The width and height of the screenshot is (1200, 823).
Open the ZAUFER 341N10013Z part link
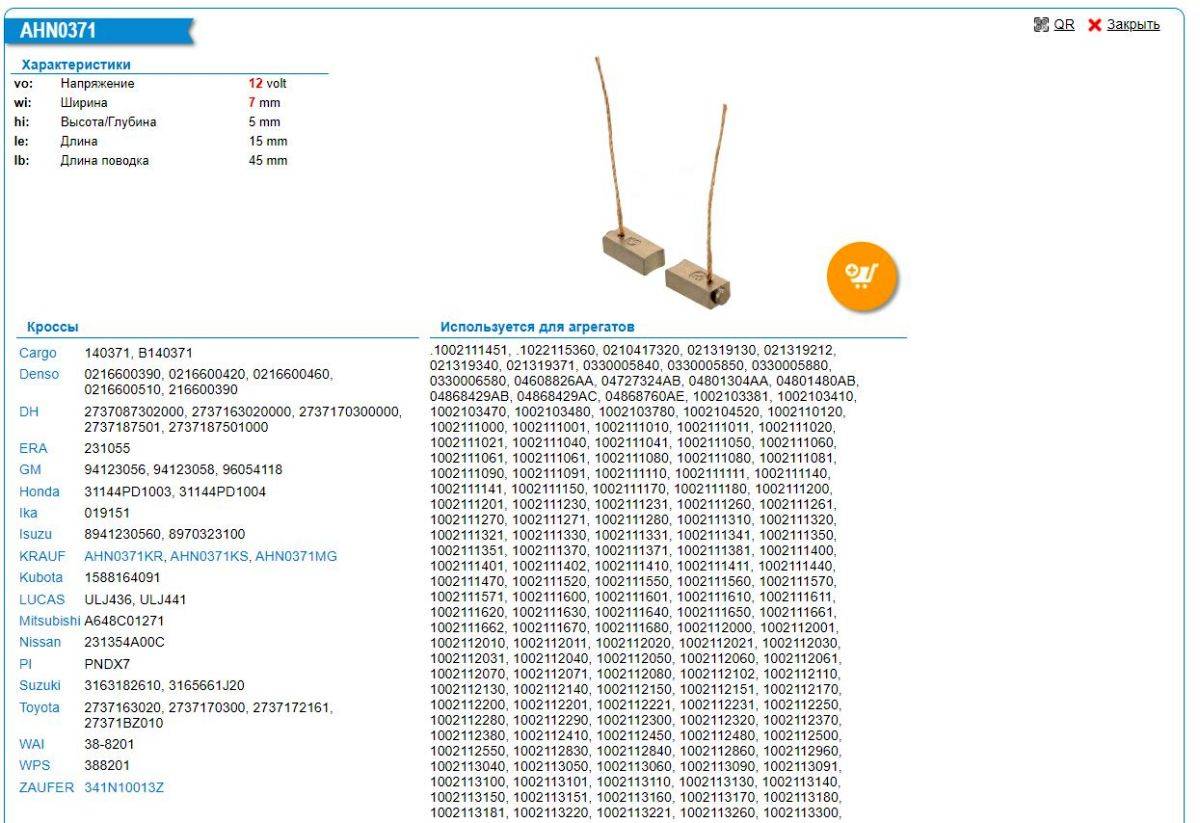pyautogui.click(x=124, y=787)
